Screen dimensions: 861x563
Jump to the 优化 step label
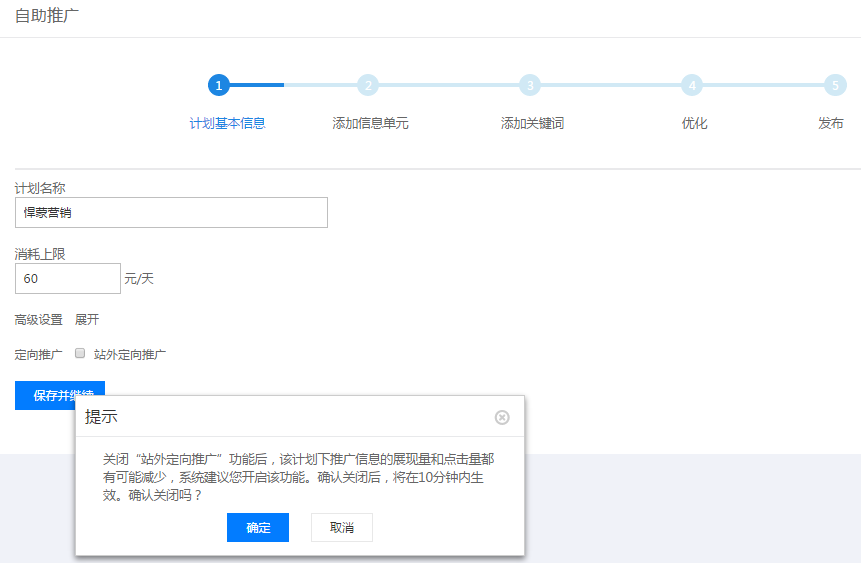tap(694, 124)
